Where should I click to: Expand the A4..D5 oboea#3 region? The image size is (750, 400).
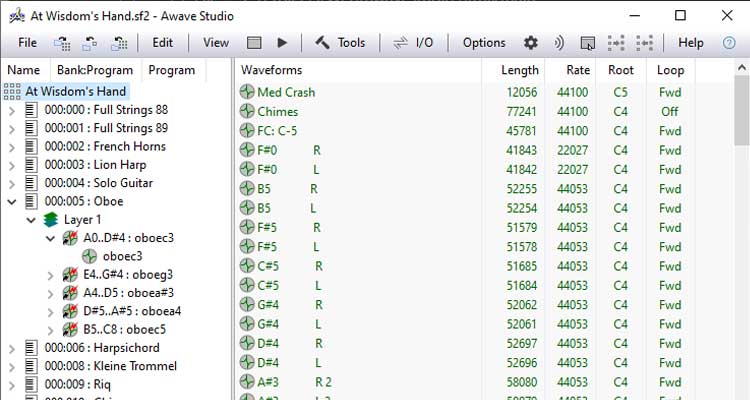point(50,294)
